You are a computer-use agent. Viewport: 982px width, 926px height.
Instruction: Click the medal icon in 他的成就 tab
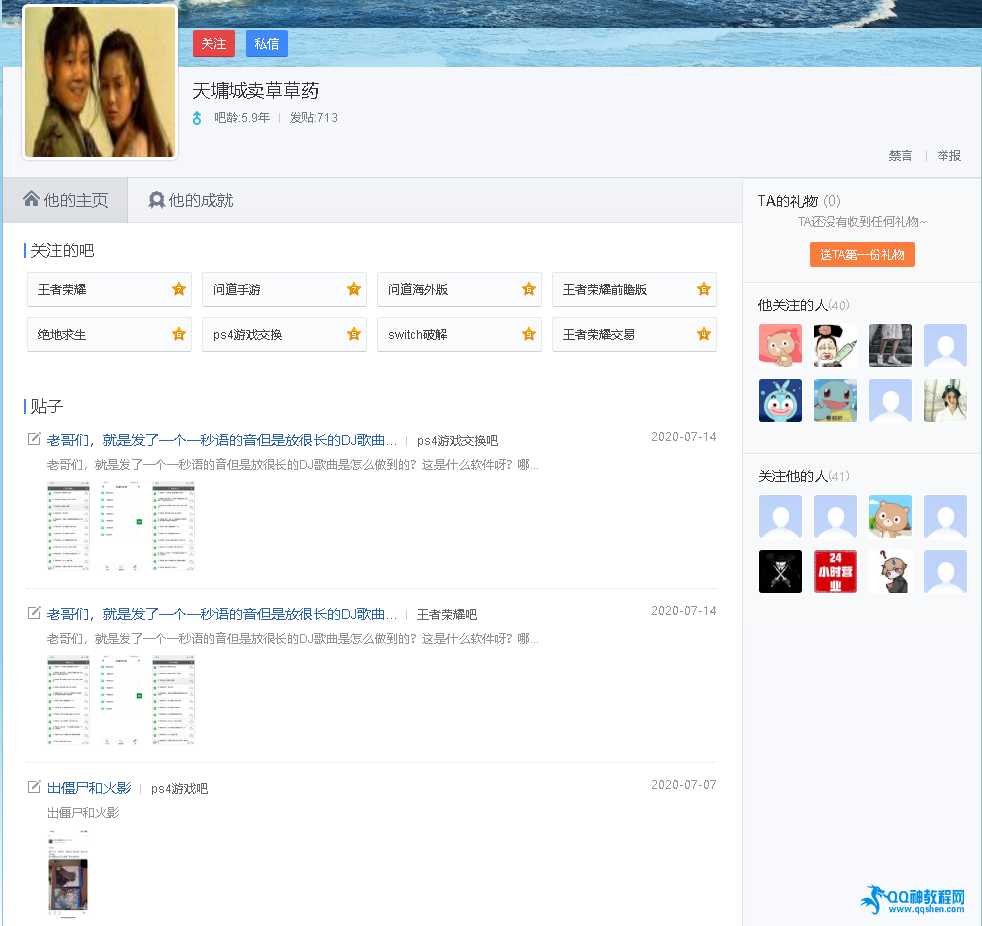(x=157, y=200)
